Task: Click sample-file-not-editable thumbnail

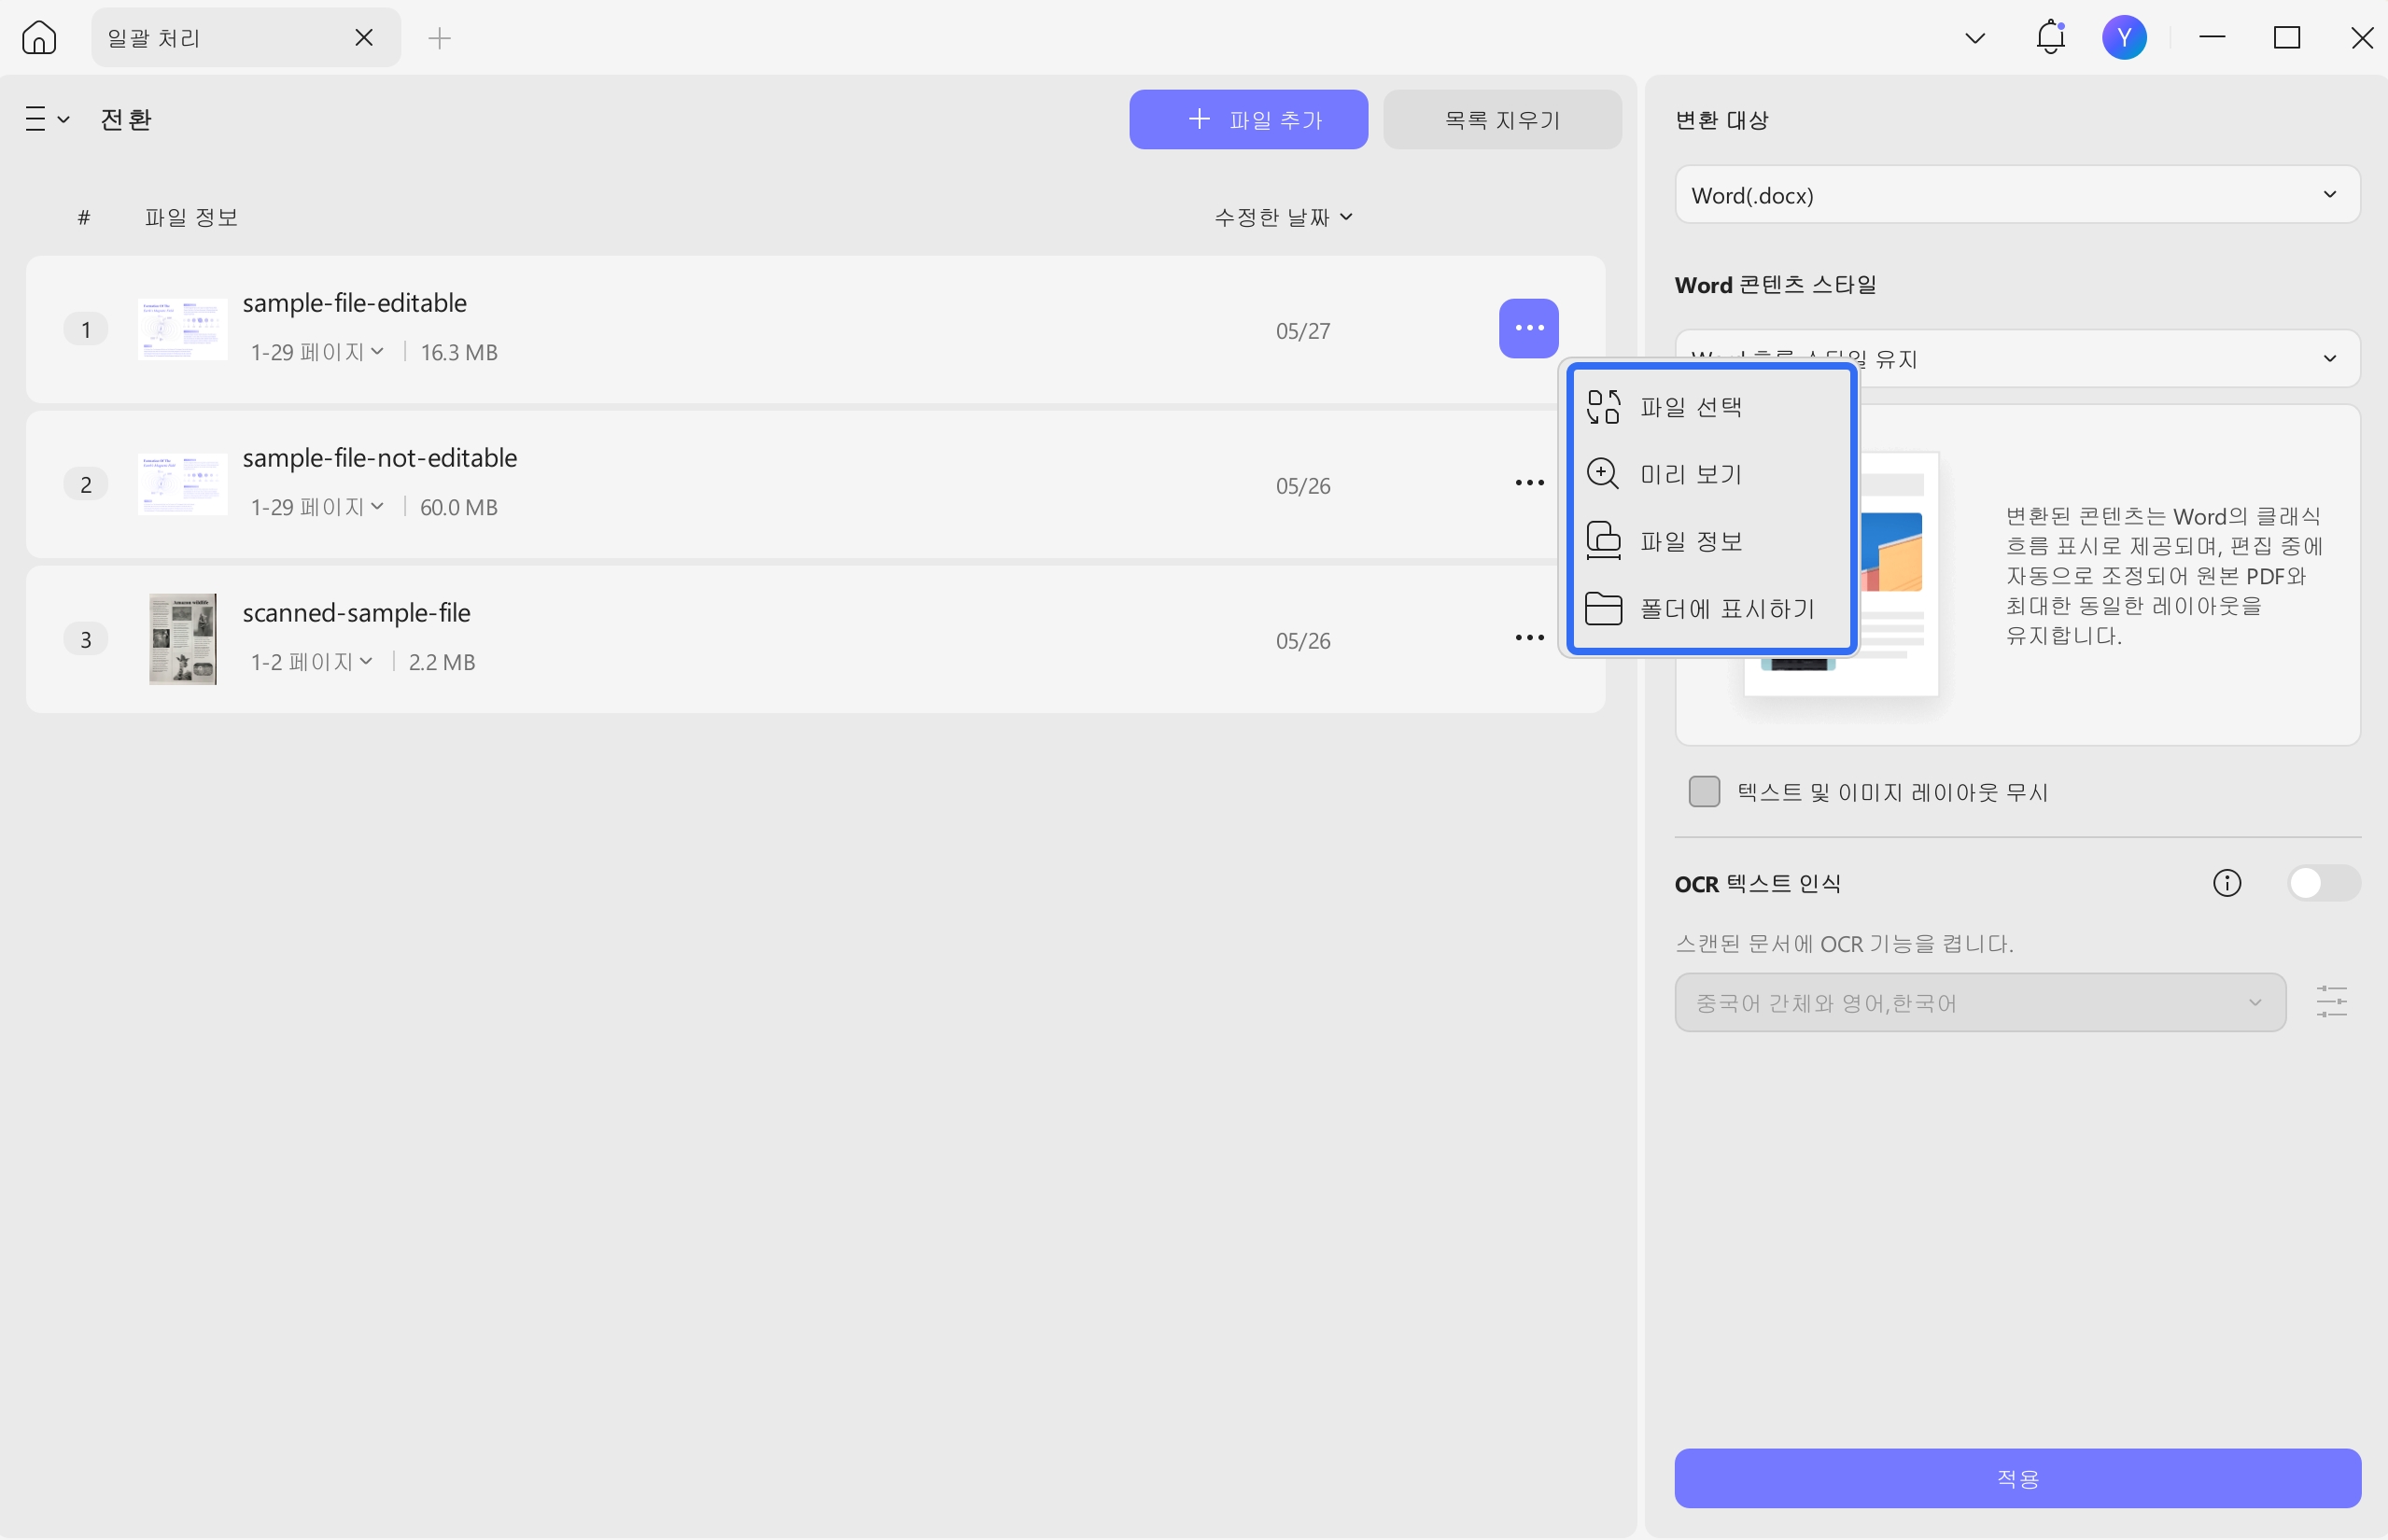Action: (x=182, y=484)
